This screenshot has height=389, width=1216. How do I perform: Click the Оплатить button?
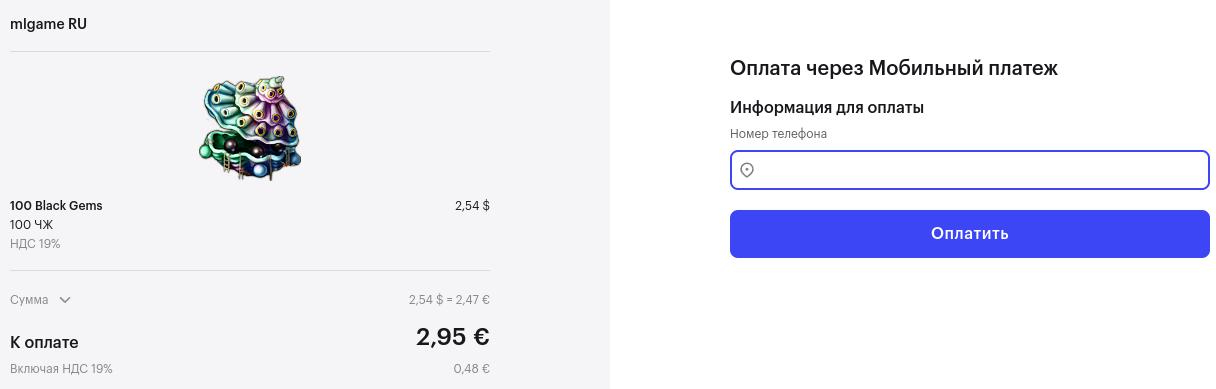coord(970,234)
